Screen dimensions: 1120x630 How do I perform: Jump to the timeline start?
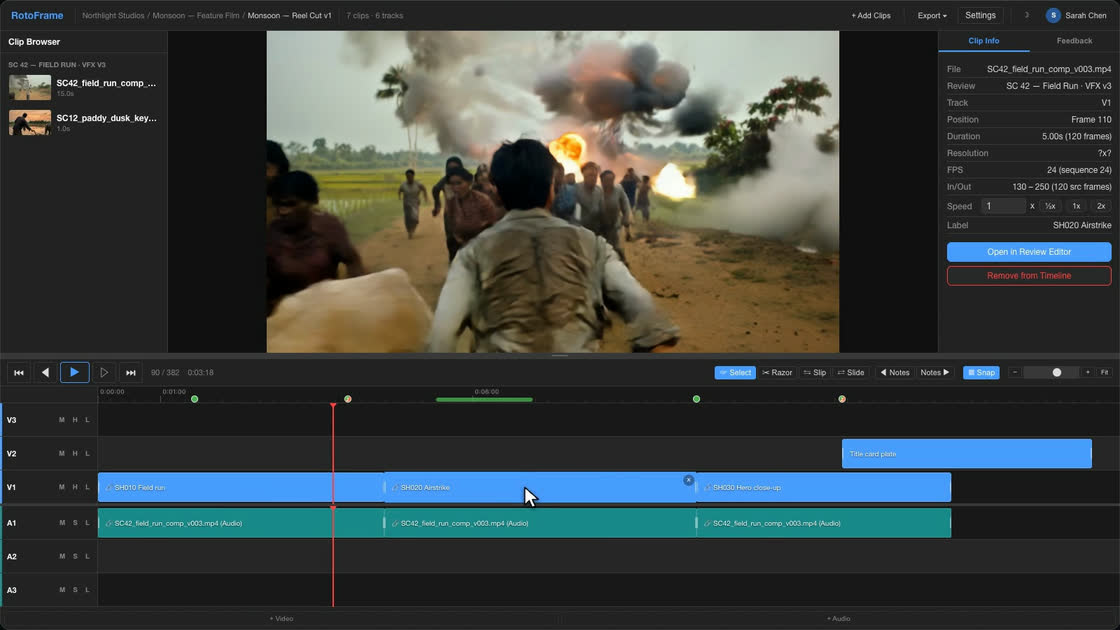click(x=19, y=372)
